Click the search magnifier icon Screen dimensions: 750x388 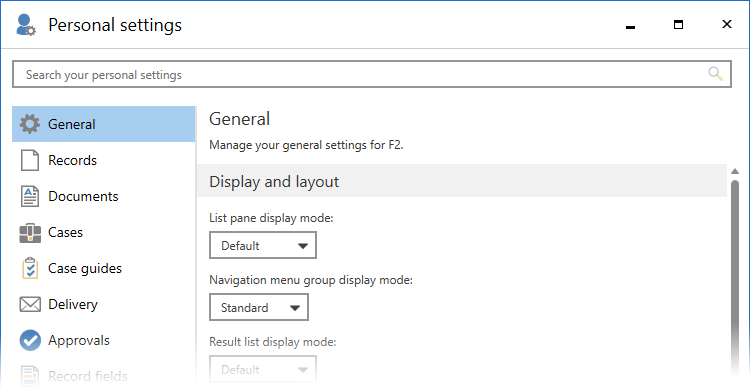[715, 74]
